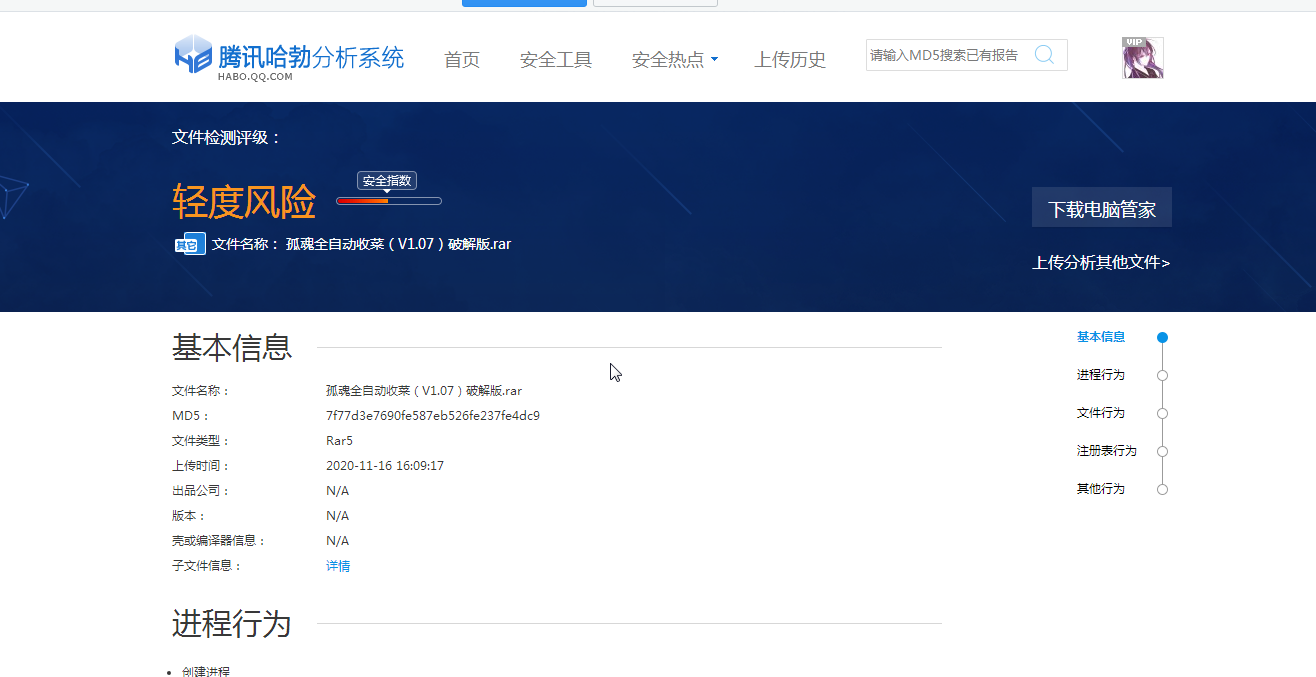Select the 注册表行为 timeline dot
Screen dimensions: 1316x677
point(1162,451)
